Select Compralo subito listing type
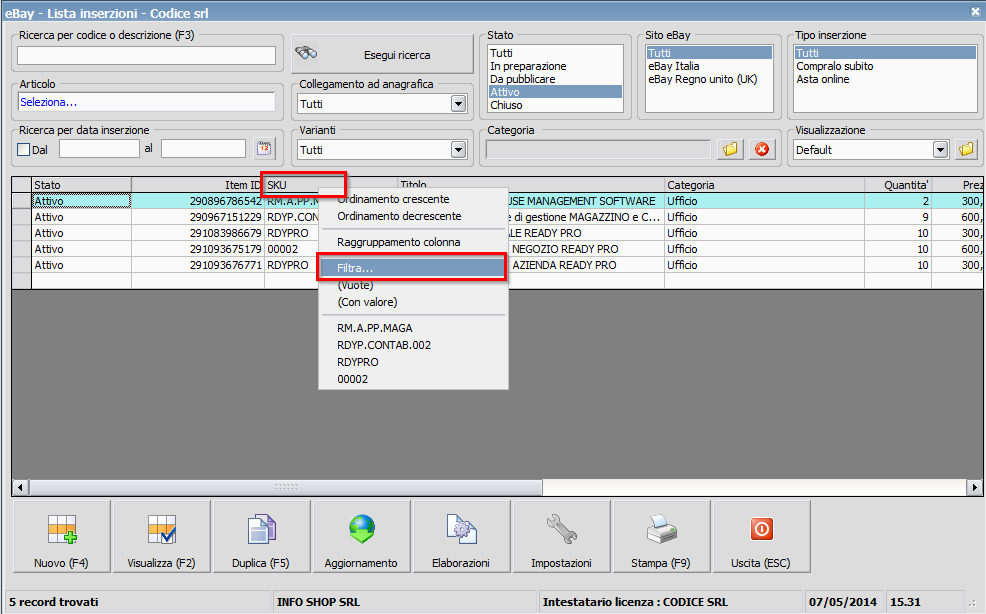Viewport: 986px width, 614px height. [x=885, y=66]
